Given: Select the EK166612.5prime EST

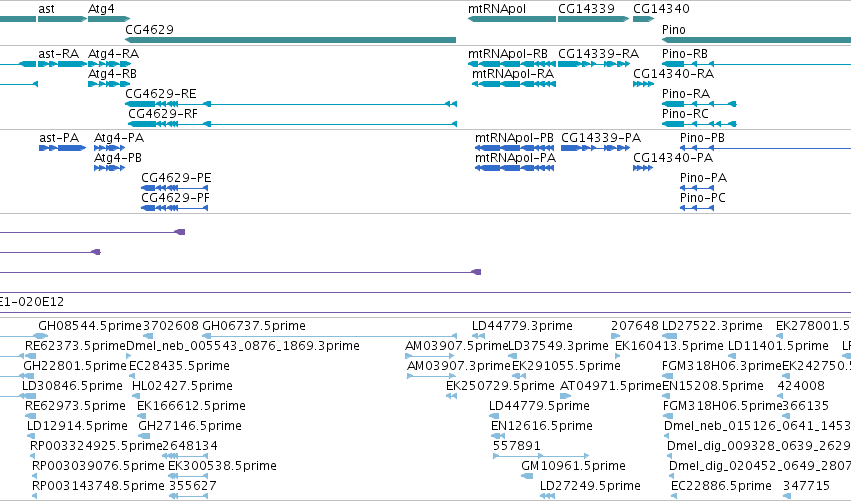Looking at the screenshot, I should pyautogui.click(x=192, y=406).
